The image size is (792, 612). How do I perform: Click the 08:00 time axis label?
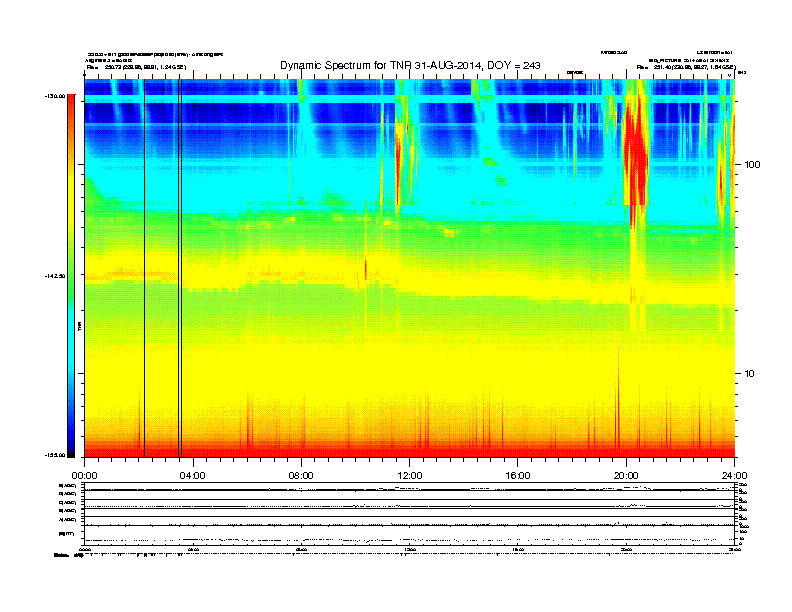pyautogui.click(x=301, y=476)
